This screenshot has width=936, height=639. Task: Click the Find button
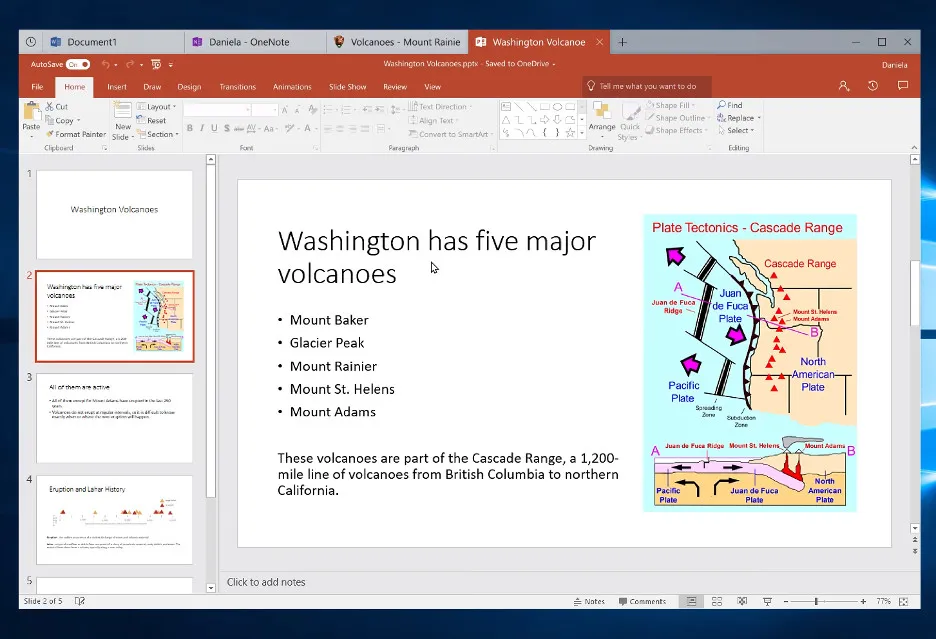[729, 105]
